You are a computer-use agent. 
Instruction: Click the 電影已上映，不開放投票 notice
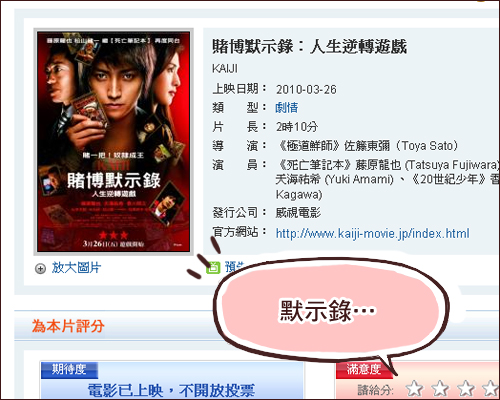pyautogui.click(x=171, y=390)
